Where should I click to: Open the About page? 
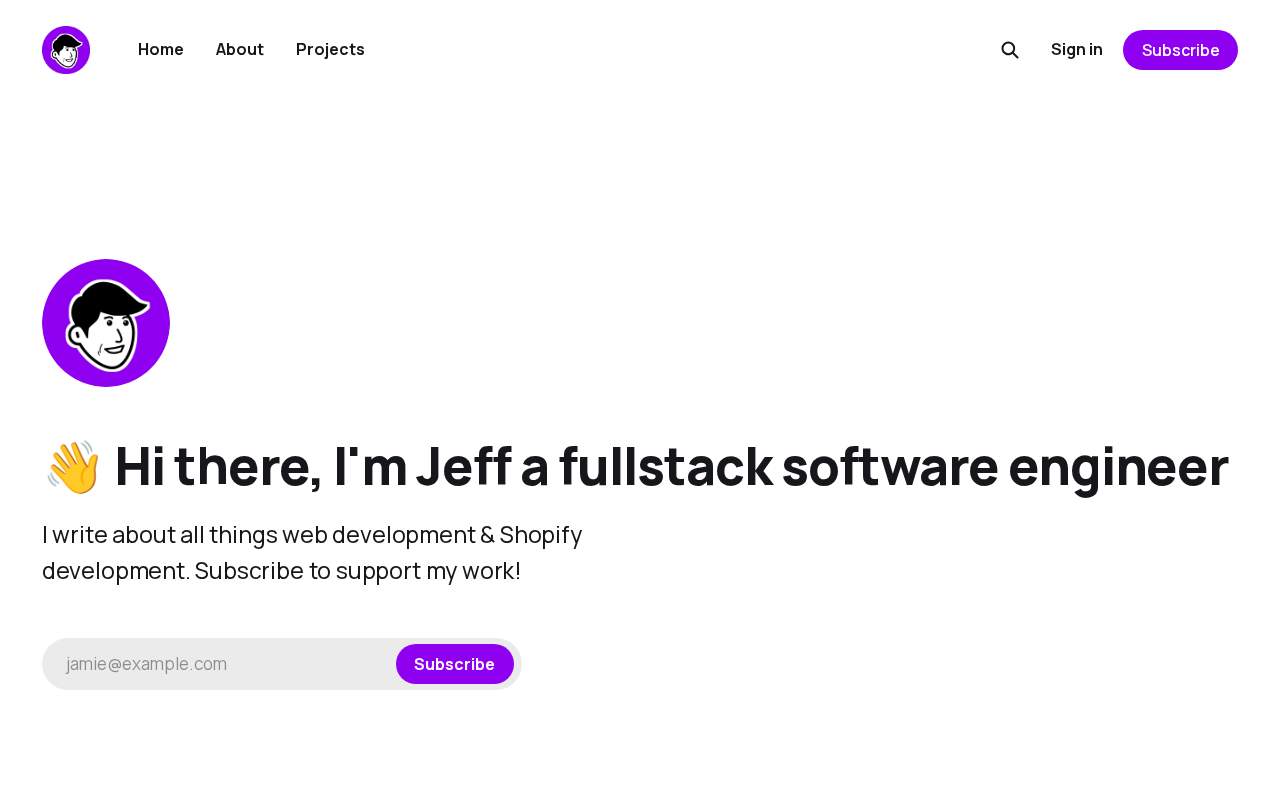pyautogui.click(x=240, y=49)
